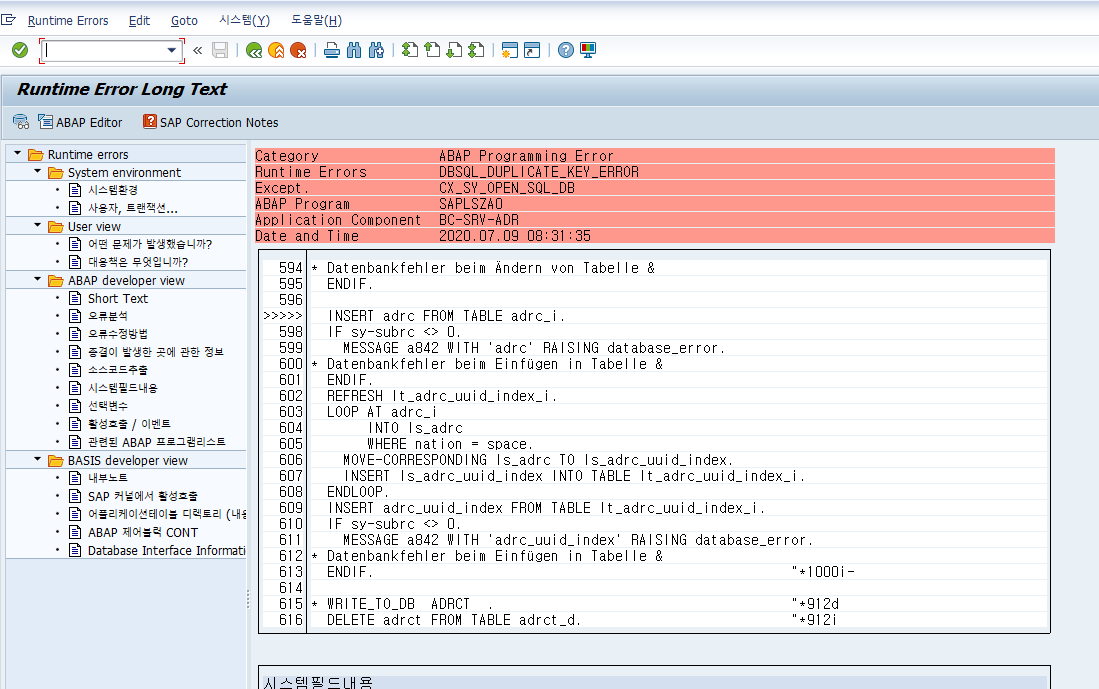Select the 오류수정방법 node
The image size is (1099, 689).
coord(118,334)
